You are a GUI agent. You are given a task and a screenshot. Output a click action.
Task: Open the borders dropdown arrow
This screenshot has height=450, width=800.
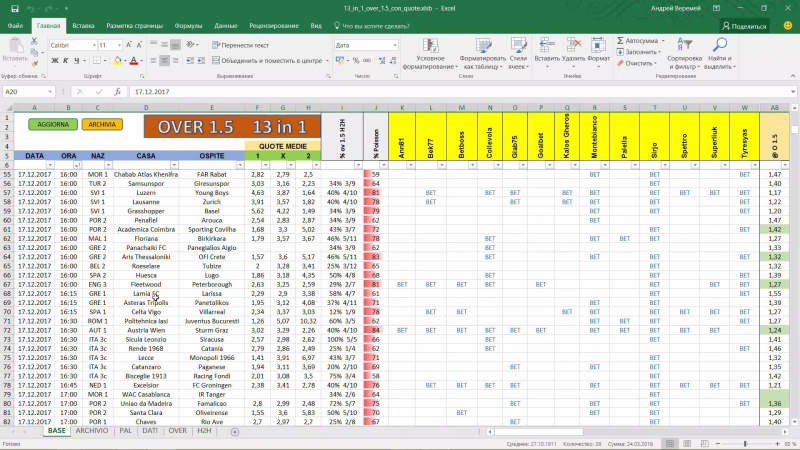(x=105, y=61)
